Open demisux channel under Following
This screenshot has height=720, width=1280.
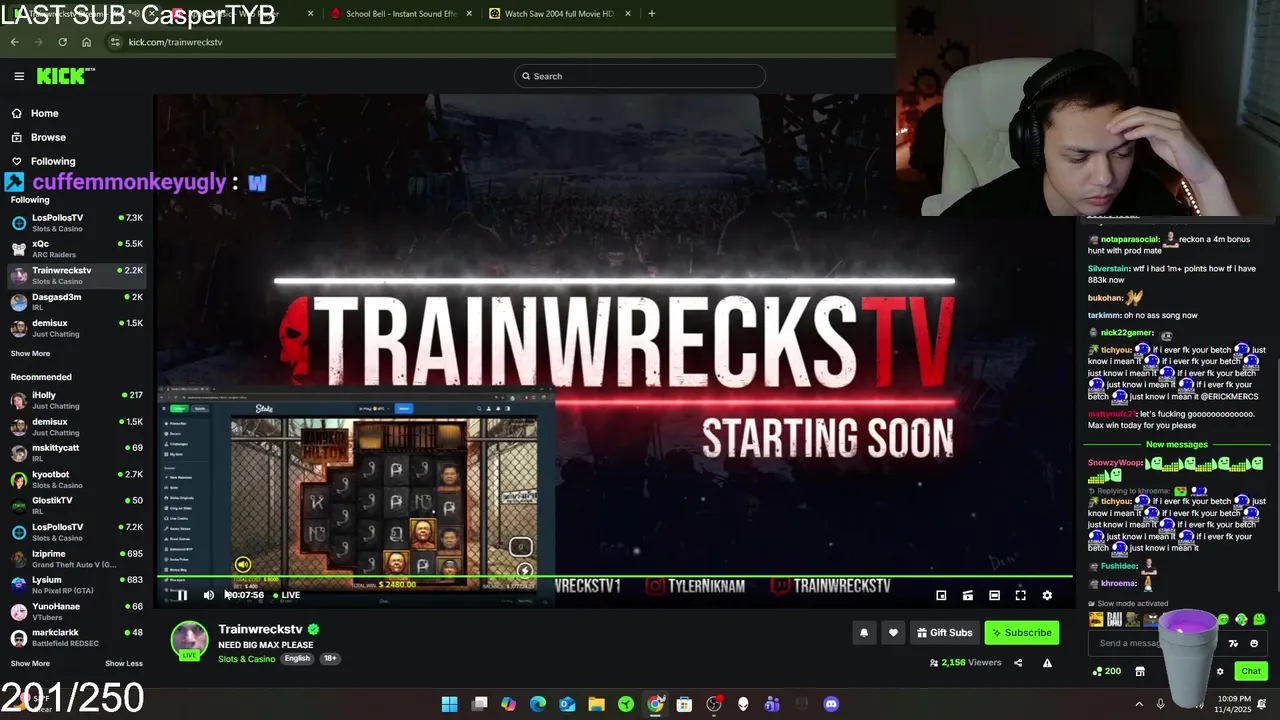click(x=77, y=328)
